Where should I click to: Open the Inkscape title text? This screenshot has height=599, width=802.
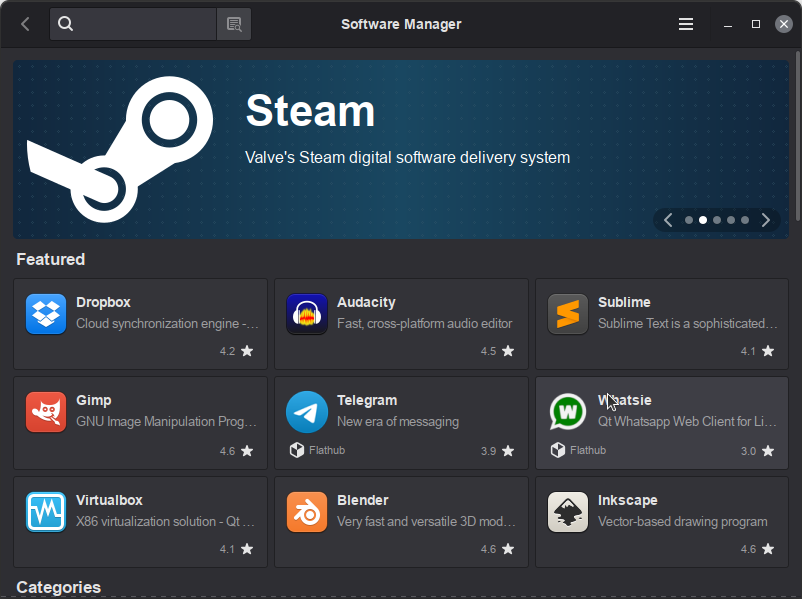(628, 500)
